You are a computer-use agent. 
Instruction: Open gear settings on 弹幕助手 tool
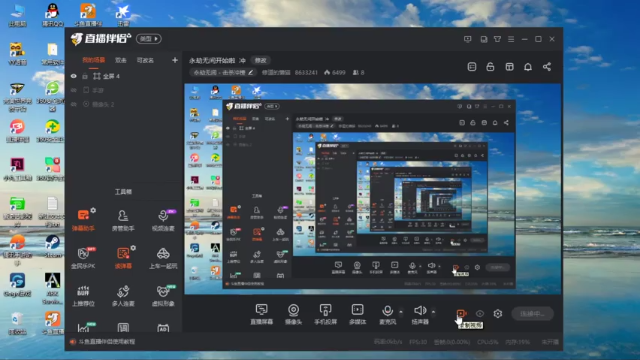point(93,210)
